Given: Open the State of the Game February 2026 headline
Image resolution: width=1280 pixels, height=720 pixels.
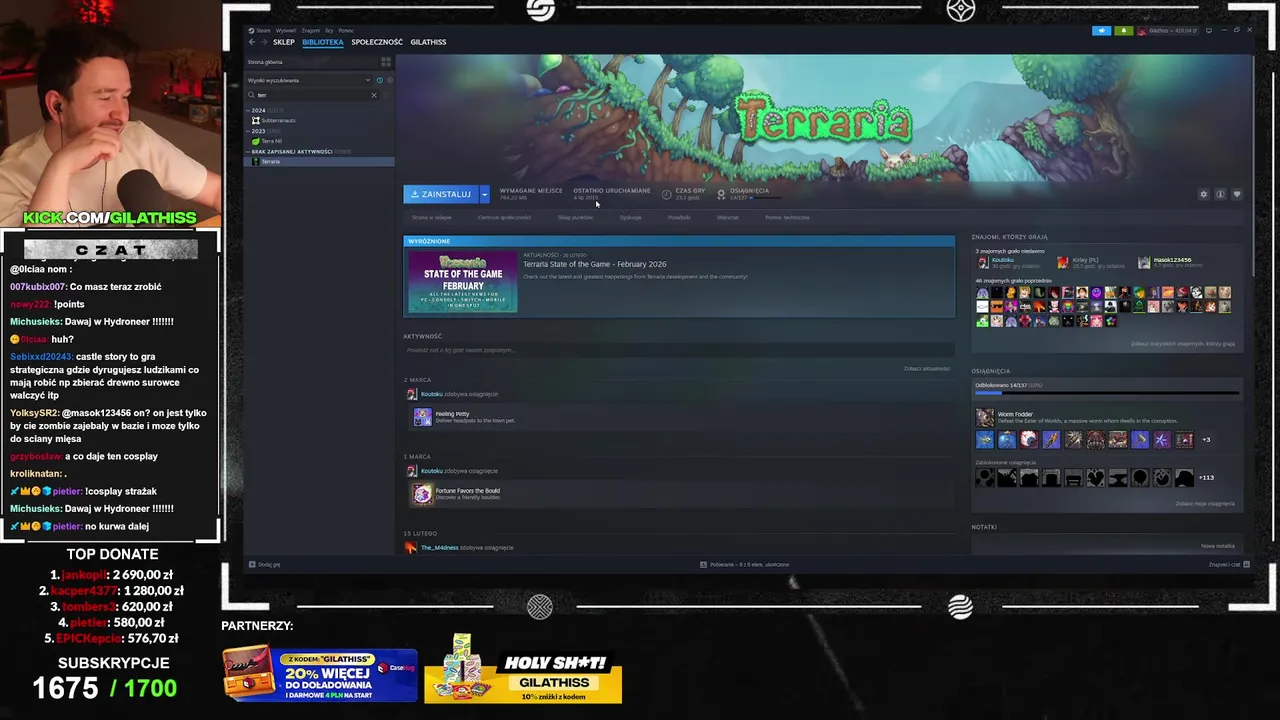Looking at the screenshot, I should click(x=594, y=264).
